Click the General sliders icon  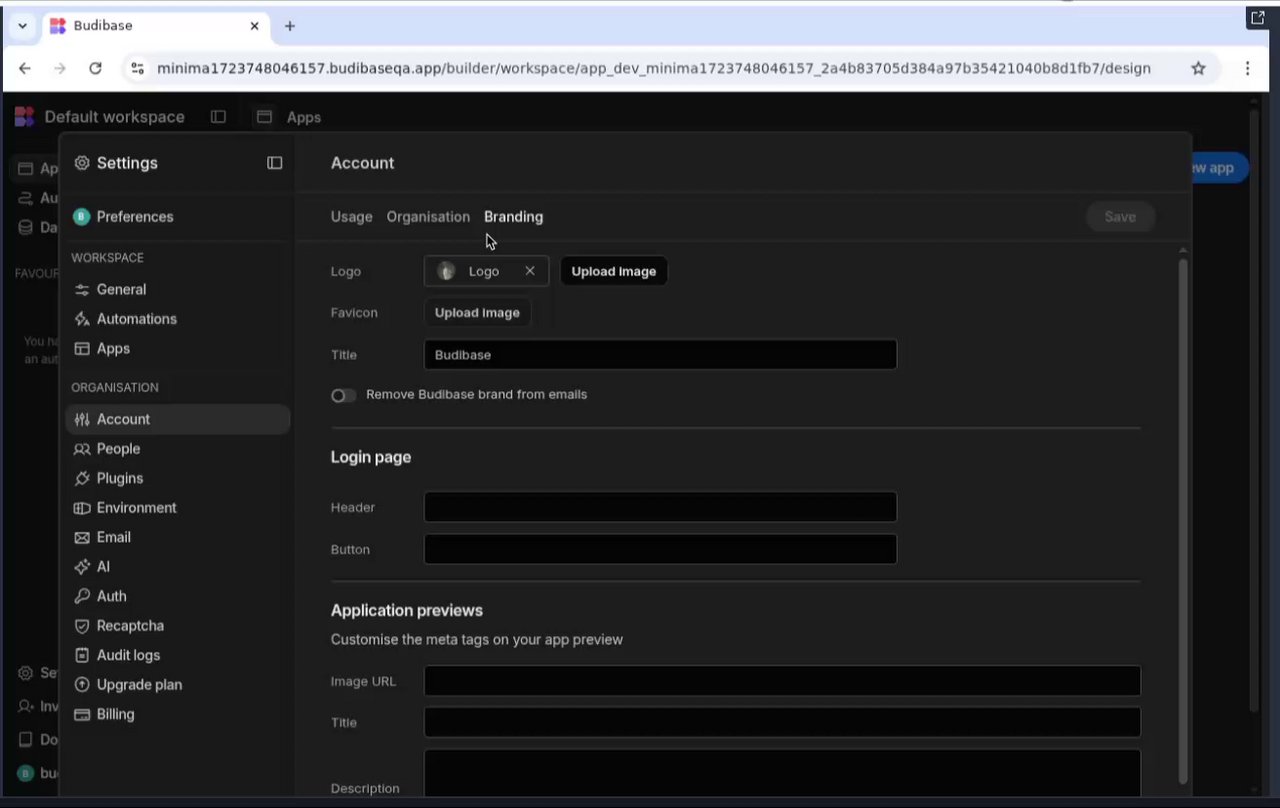(x=82, y=290)
